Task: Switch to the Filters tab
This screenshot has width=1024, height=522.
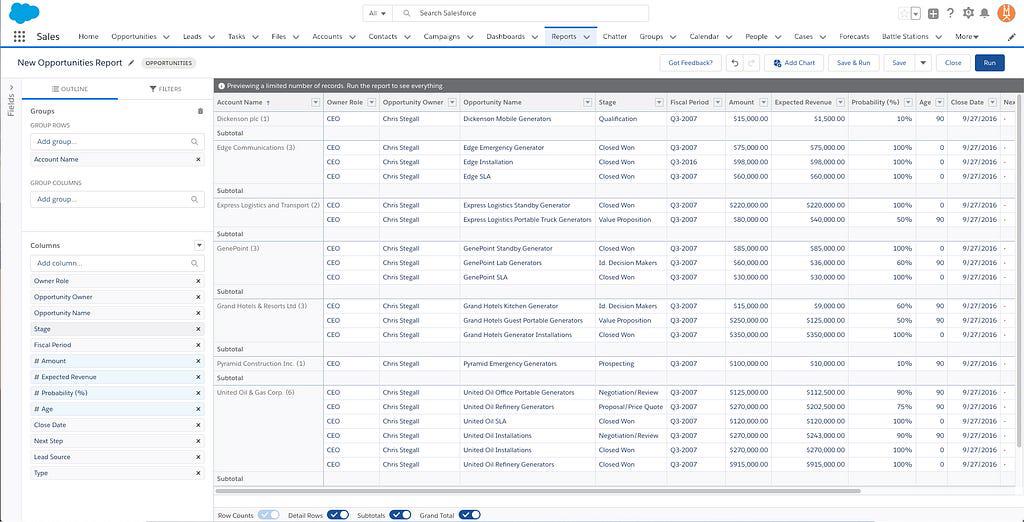Action: (x=166, y=89)
